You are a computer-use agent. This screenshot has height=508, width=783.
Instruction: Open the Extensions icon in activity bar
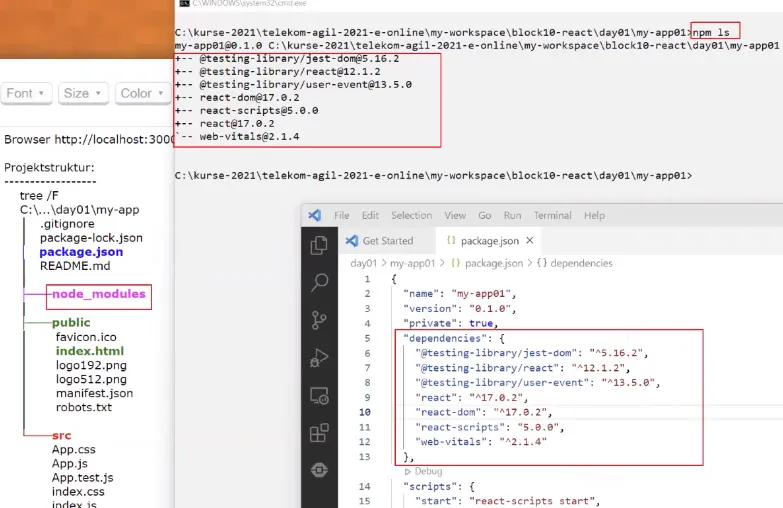pyautogui.click(x=319, y=433)
